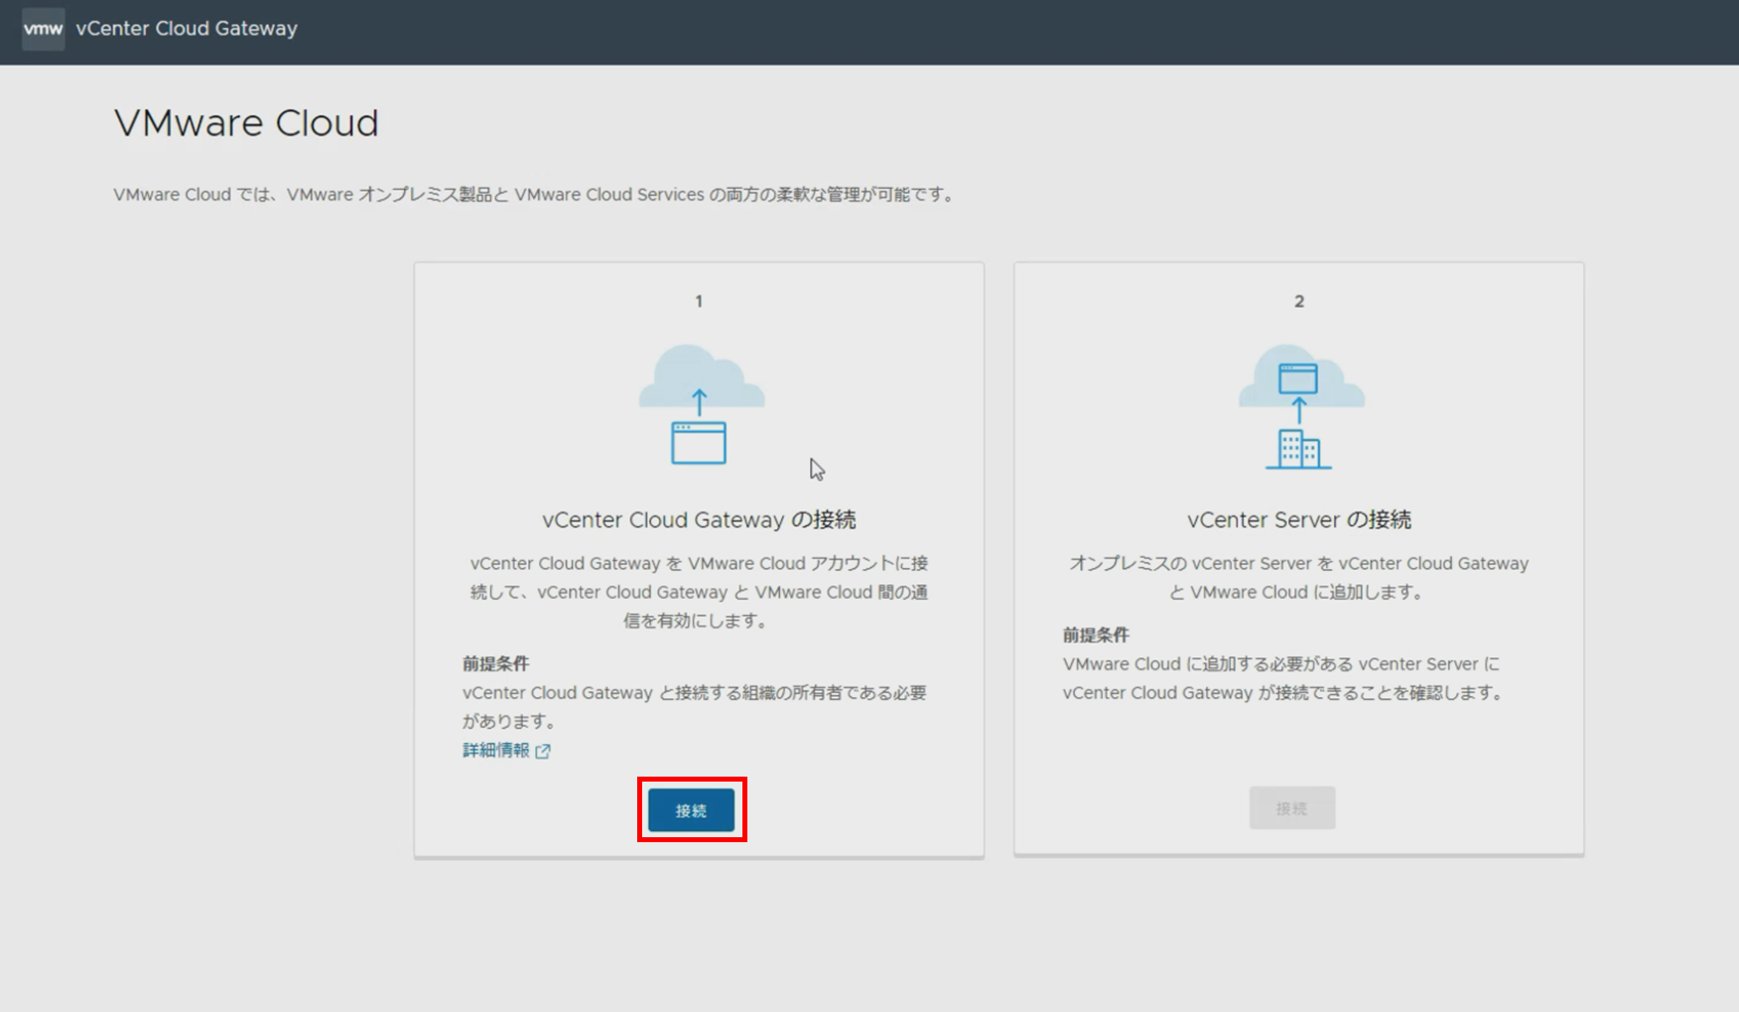
Task: Click the heading 'vCenter Cloud Gateway の接続'
Action: pyautogui.click(x=699, y=520)
